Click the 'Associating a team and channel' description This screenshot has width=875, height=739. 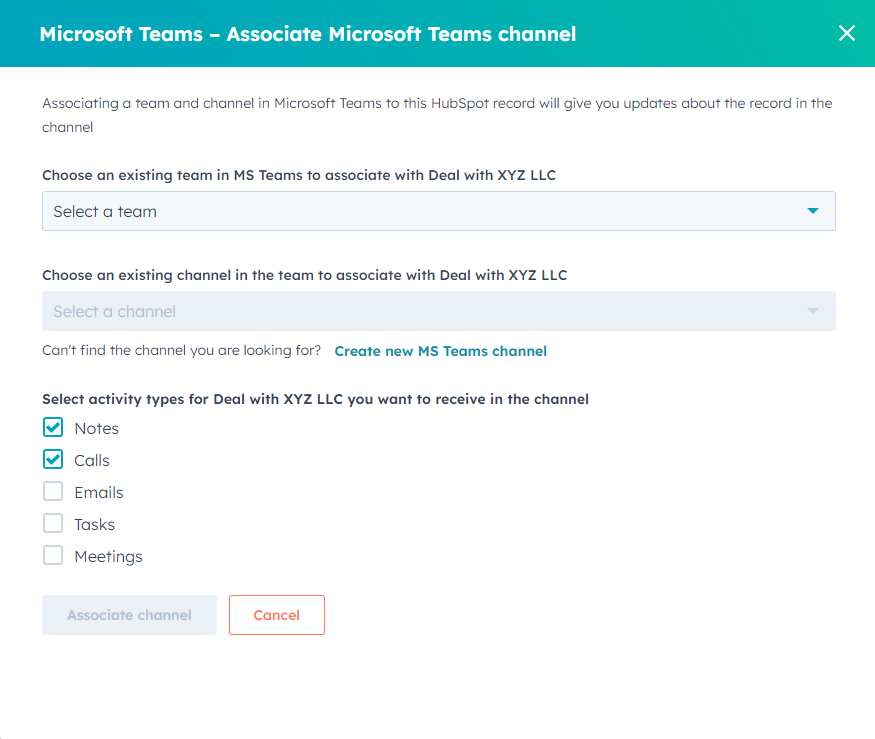coord(437,115)
